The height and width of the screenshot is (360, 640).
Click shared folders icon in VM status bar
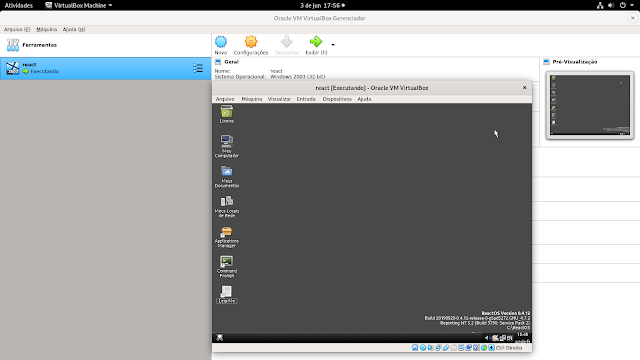pyautogui.click(x=453, y=348)
